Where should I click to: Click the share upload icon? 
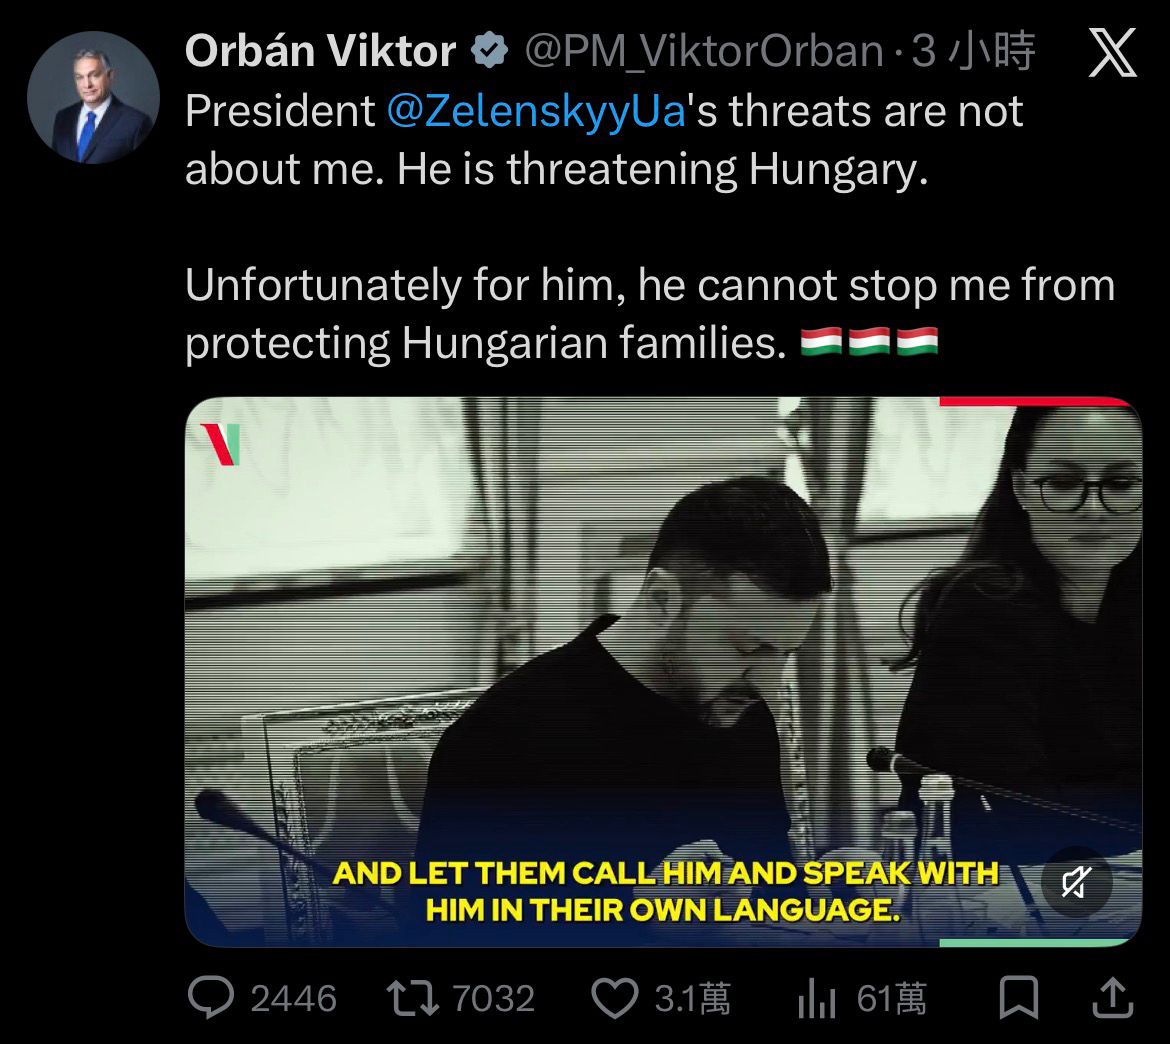(1113, 998)
